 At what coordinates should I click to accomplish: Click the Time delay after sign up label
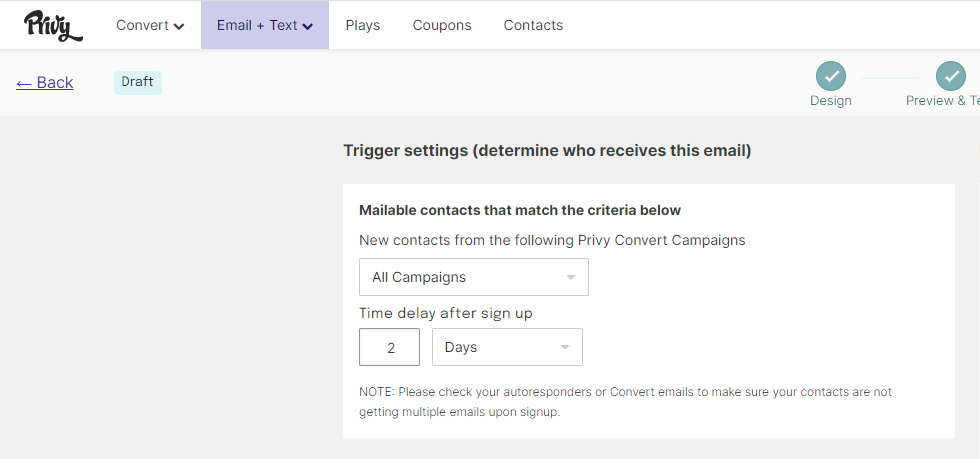point(446,313)
